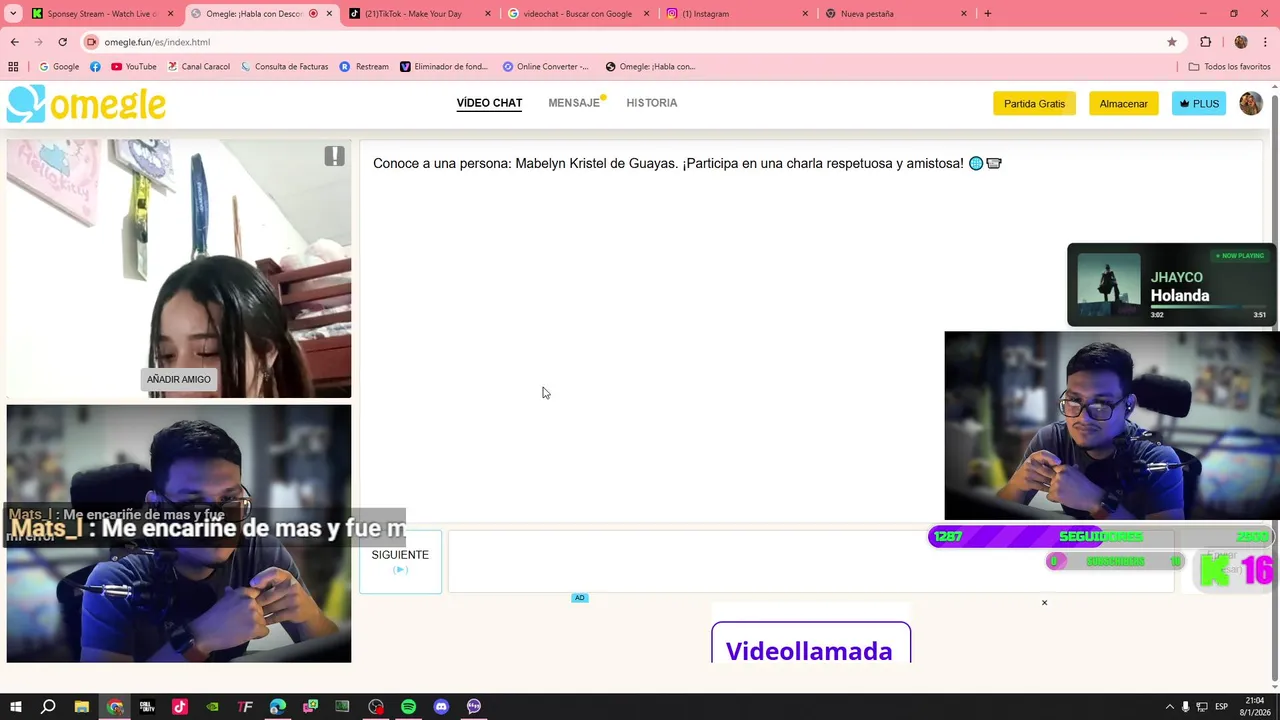The image size is (1280, 720).
Task: Expand the Todos los favoritos folder
Action: (1229, 67)
